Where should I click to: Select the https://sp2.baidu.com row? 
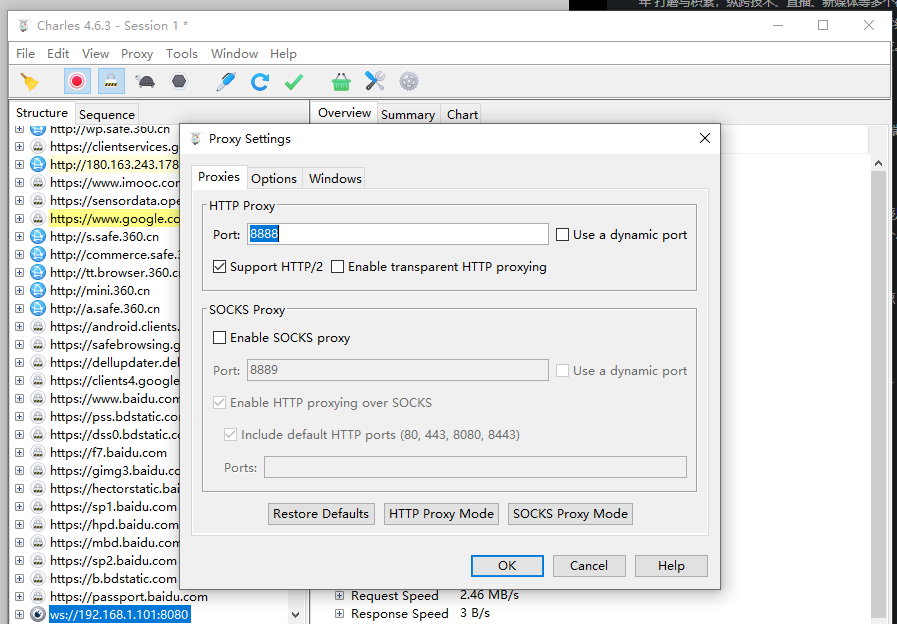tap(113, 561)
